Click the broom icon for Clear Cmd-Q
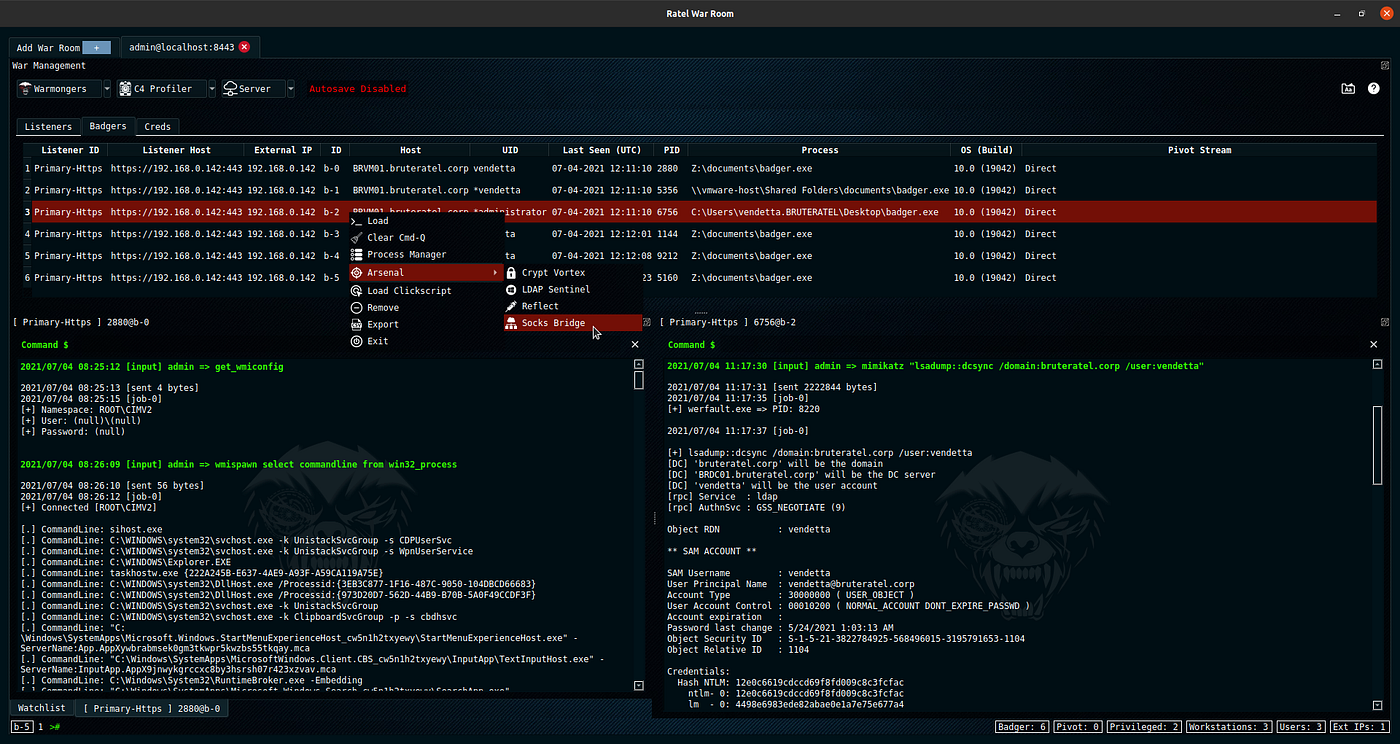The height and width of the screenshot is (744, 1400). pos(356,238)
